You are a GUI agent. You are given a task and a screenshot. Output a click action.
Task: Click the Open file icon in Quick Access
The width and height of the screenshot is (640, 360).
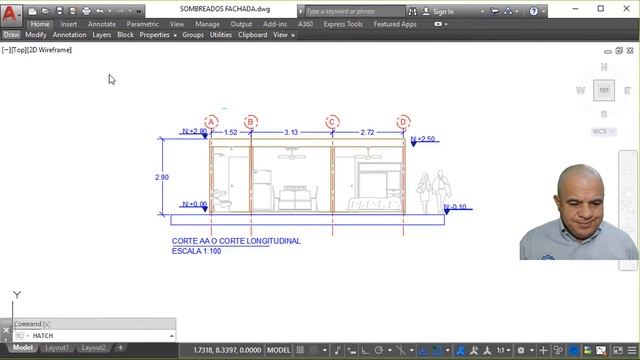(46, 11)
